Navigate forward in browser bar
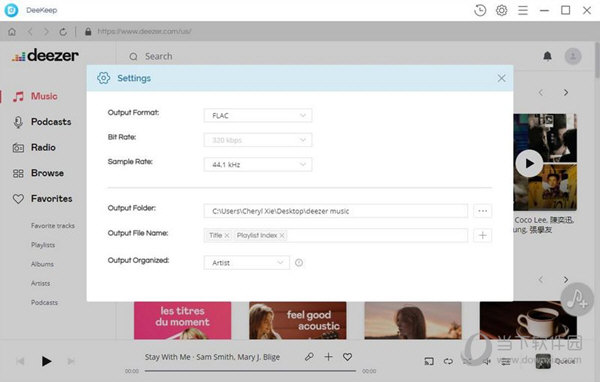Image resolution: width=600 pixels, height=382 pixels. click(x=46, y=31)
